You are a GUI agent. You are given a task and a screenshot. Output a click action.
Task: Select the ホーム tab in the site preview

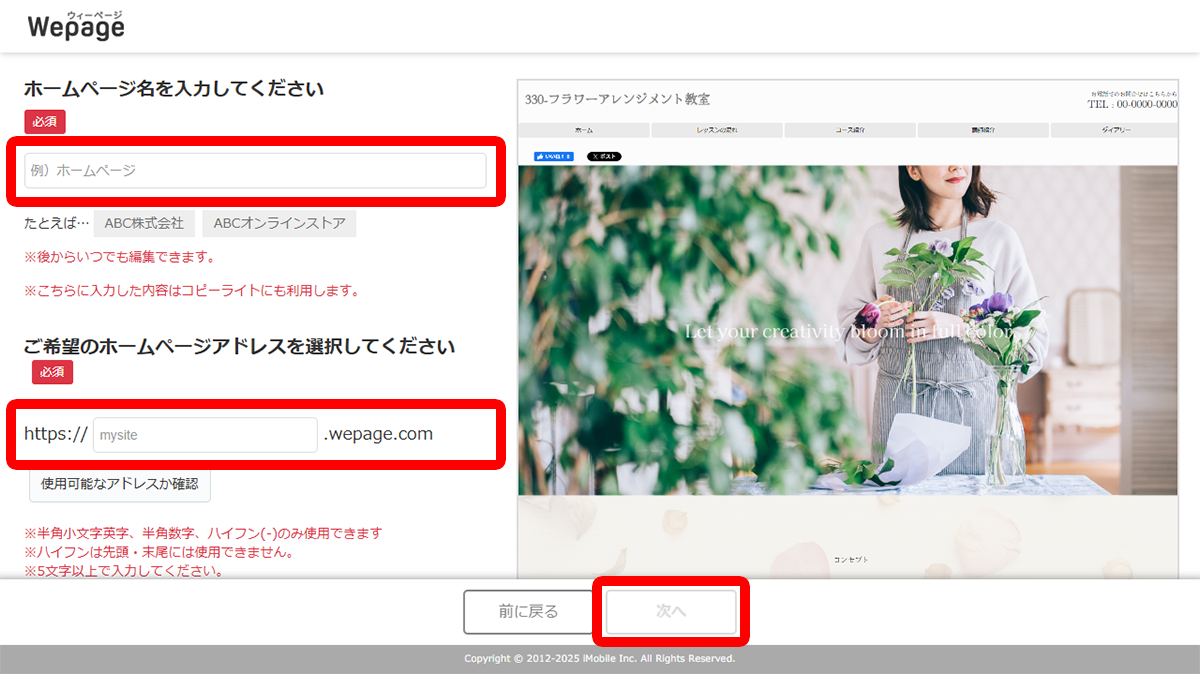pyautogui.click(x=583, y=129)
